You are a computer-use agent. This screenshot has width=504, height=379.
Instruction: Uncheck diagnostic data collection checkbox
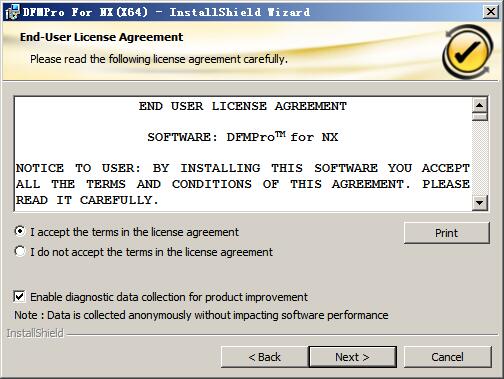19,296
